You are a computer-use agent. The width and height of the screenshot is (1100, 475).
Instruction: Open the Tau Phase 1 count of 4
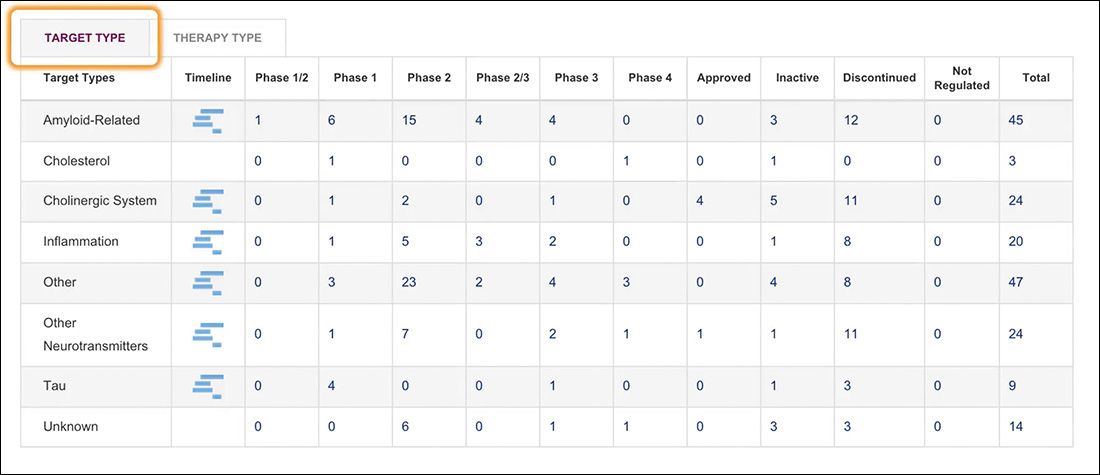[330, 387]
